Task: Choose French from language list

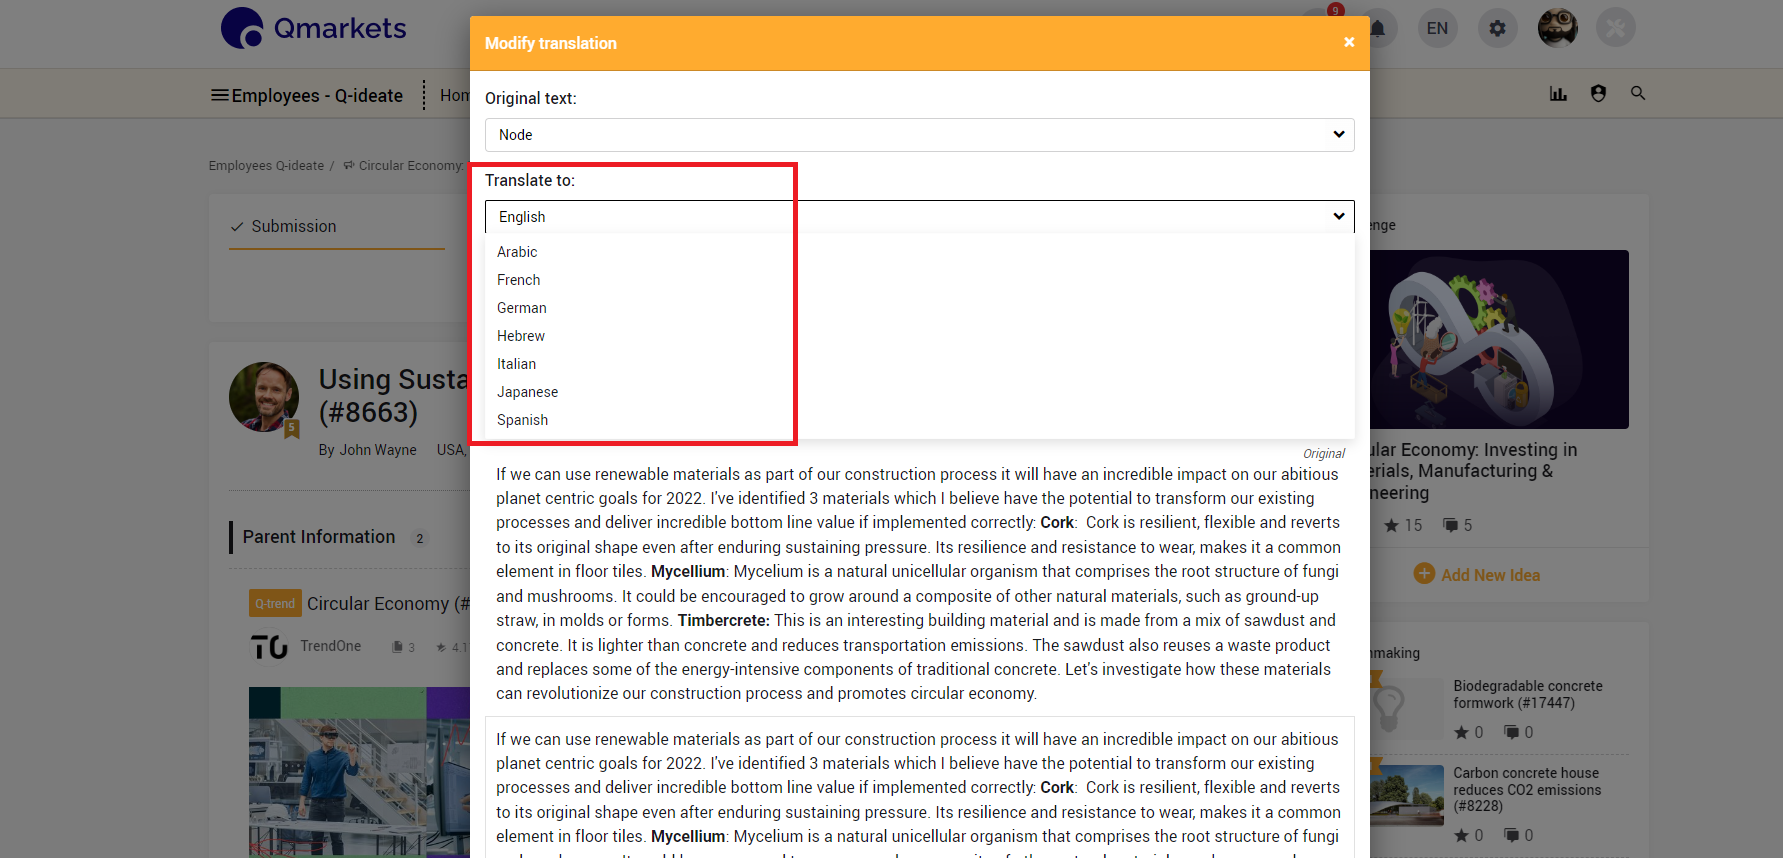Action: (x=518, y=280)
